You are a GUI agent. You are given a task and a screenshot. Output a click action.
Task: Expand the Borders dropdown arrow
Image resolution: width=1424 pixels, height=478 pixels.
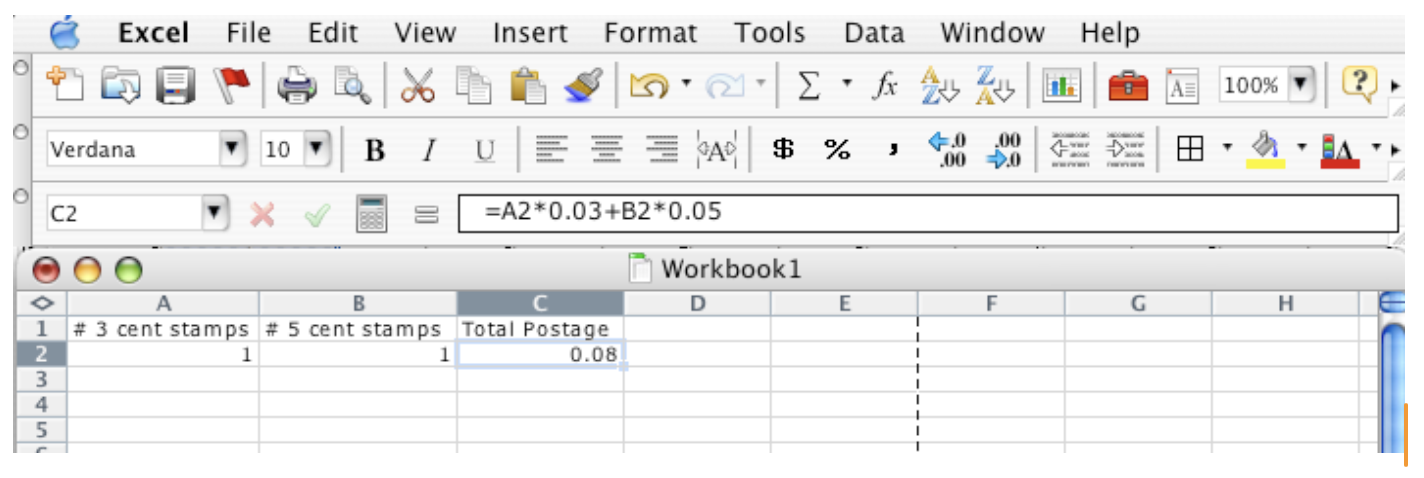1227,148
